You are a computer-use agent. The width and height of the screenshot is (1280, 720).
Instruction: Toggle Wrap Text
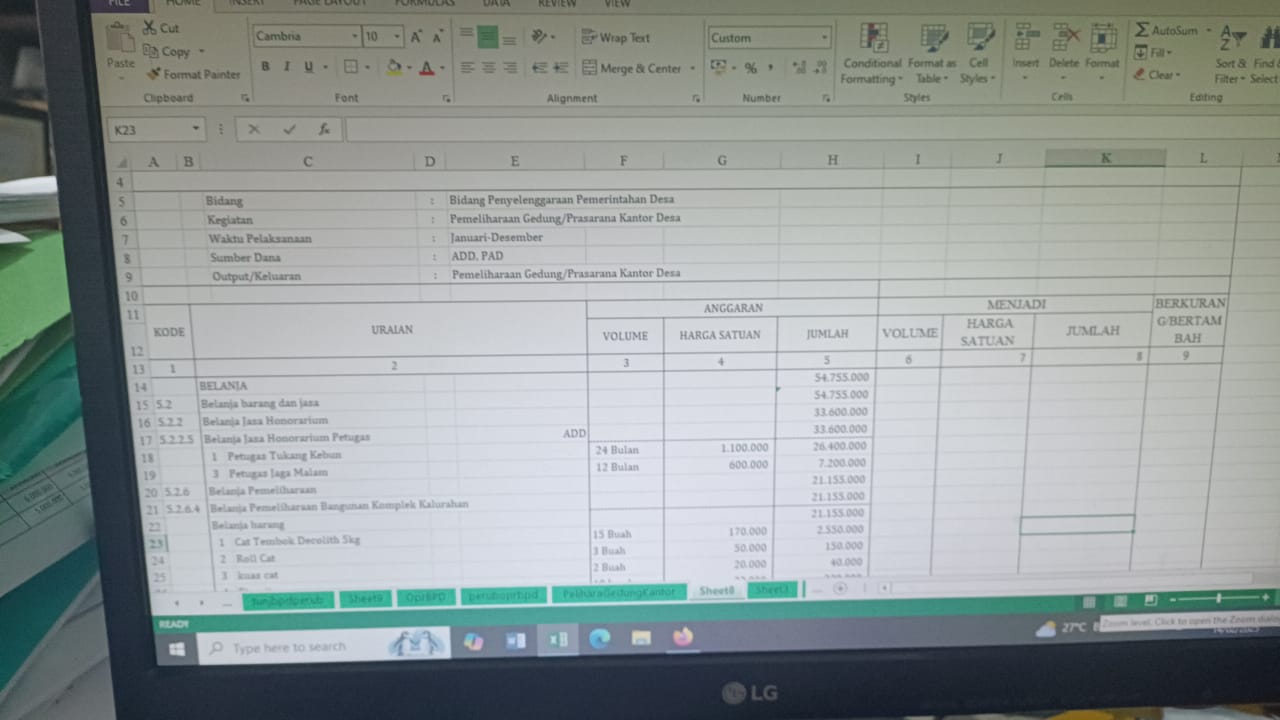pyautogui.click(x=616, y=37)
